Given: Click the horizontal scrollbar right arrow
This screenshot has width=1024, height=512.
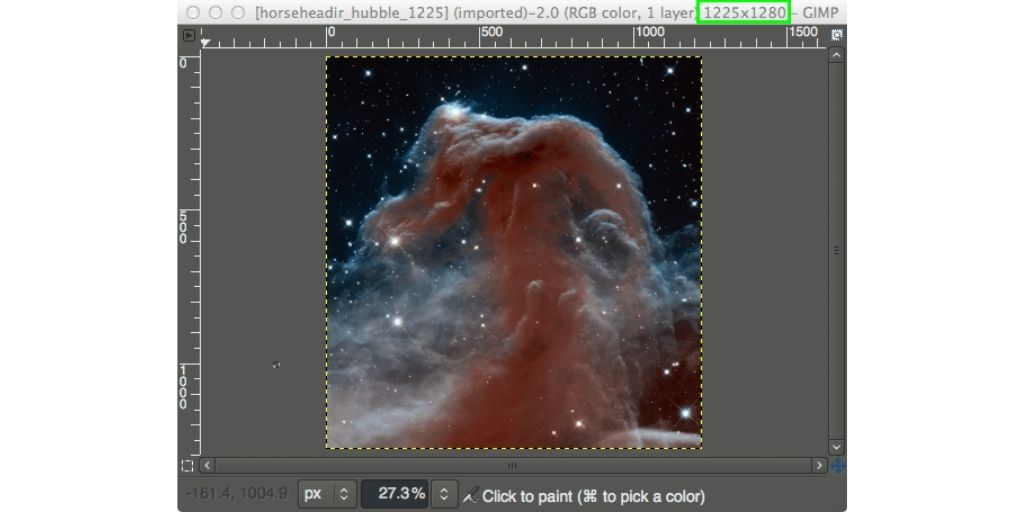Looking at the screenshot, I should point(820,466).
